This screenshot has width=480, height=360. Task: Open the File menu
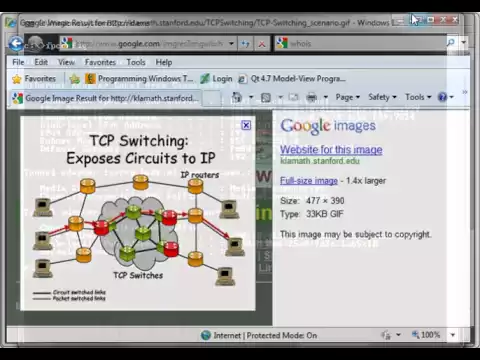click(x=18, y=62)
